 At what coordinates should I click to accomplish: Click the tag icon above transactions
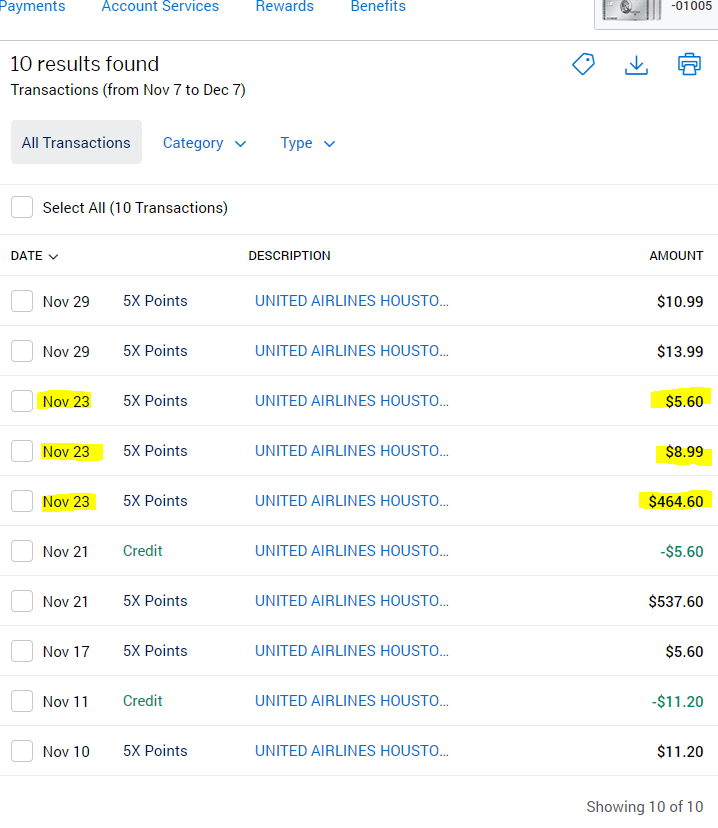click(x=583, y=65)
